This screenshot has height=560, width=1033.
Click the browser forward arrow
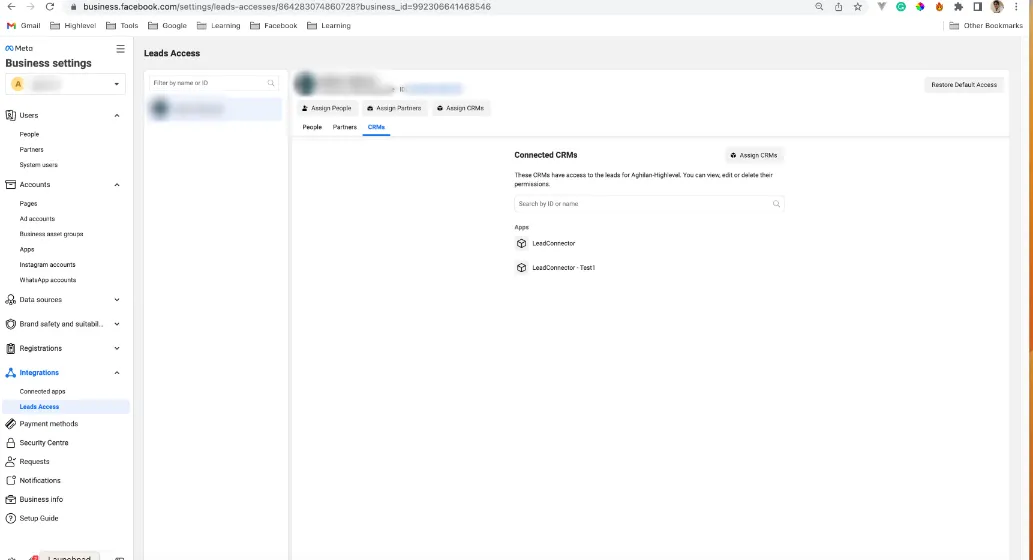[30, 7]
